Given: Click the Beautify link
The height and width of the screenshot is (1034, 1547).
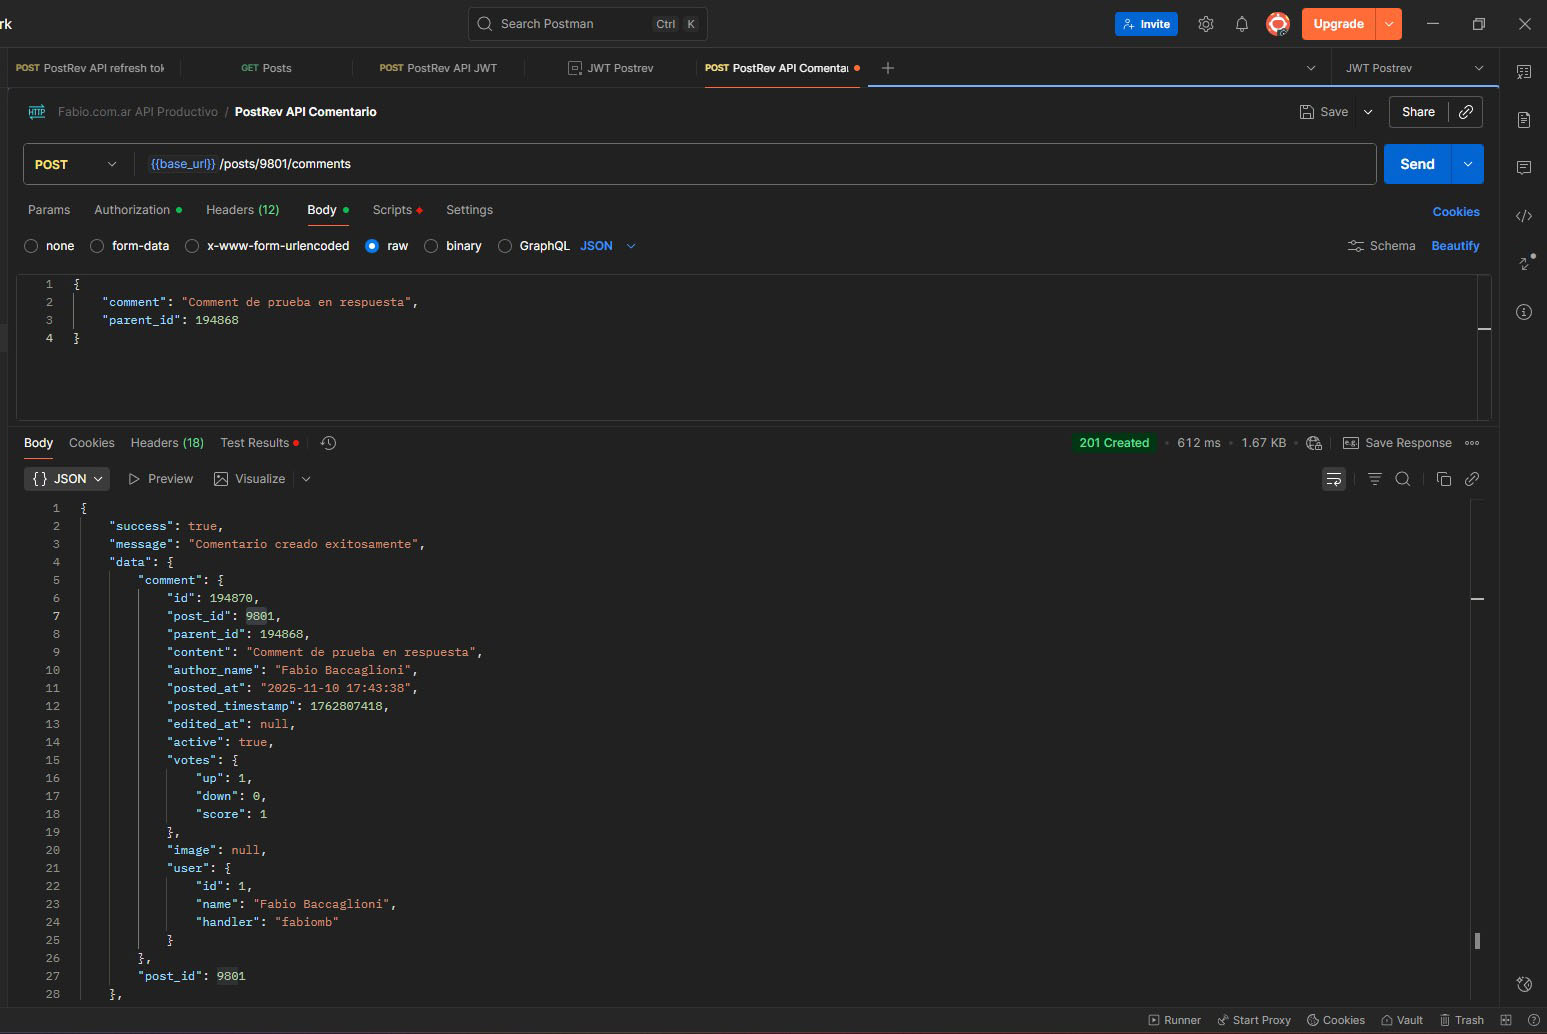Looking at the screenshot, I should [1455, 246].
